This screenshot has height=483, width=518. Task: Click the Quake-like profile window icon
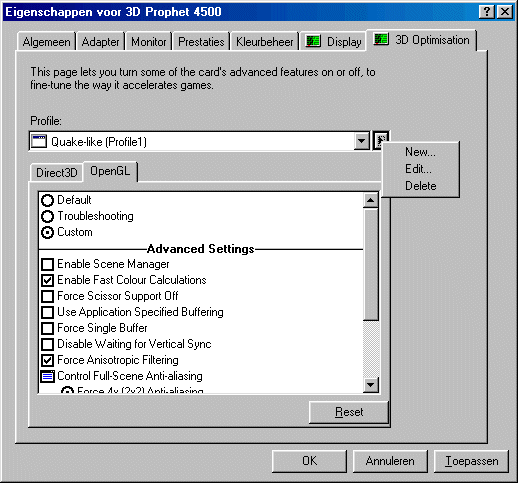39,141
